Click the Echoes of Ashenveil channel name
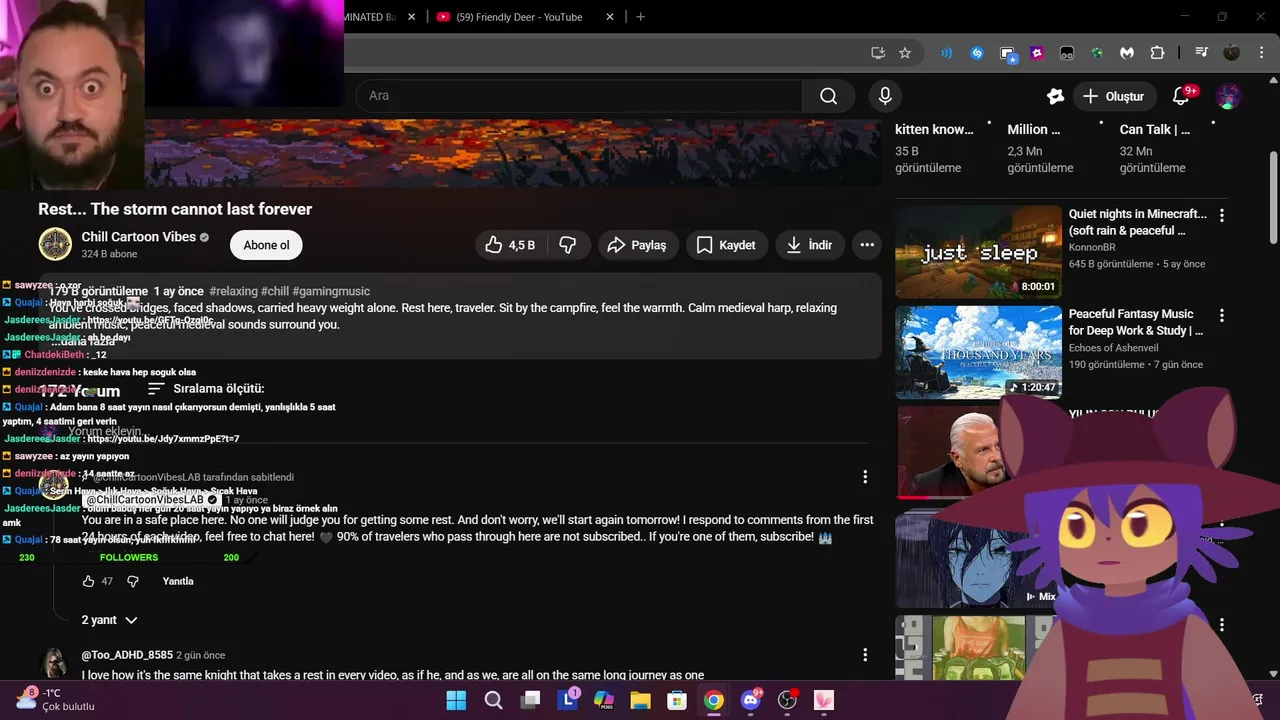Image resolution: width=1280 pixels, height=720 pixels. (1113, 347)
